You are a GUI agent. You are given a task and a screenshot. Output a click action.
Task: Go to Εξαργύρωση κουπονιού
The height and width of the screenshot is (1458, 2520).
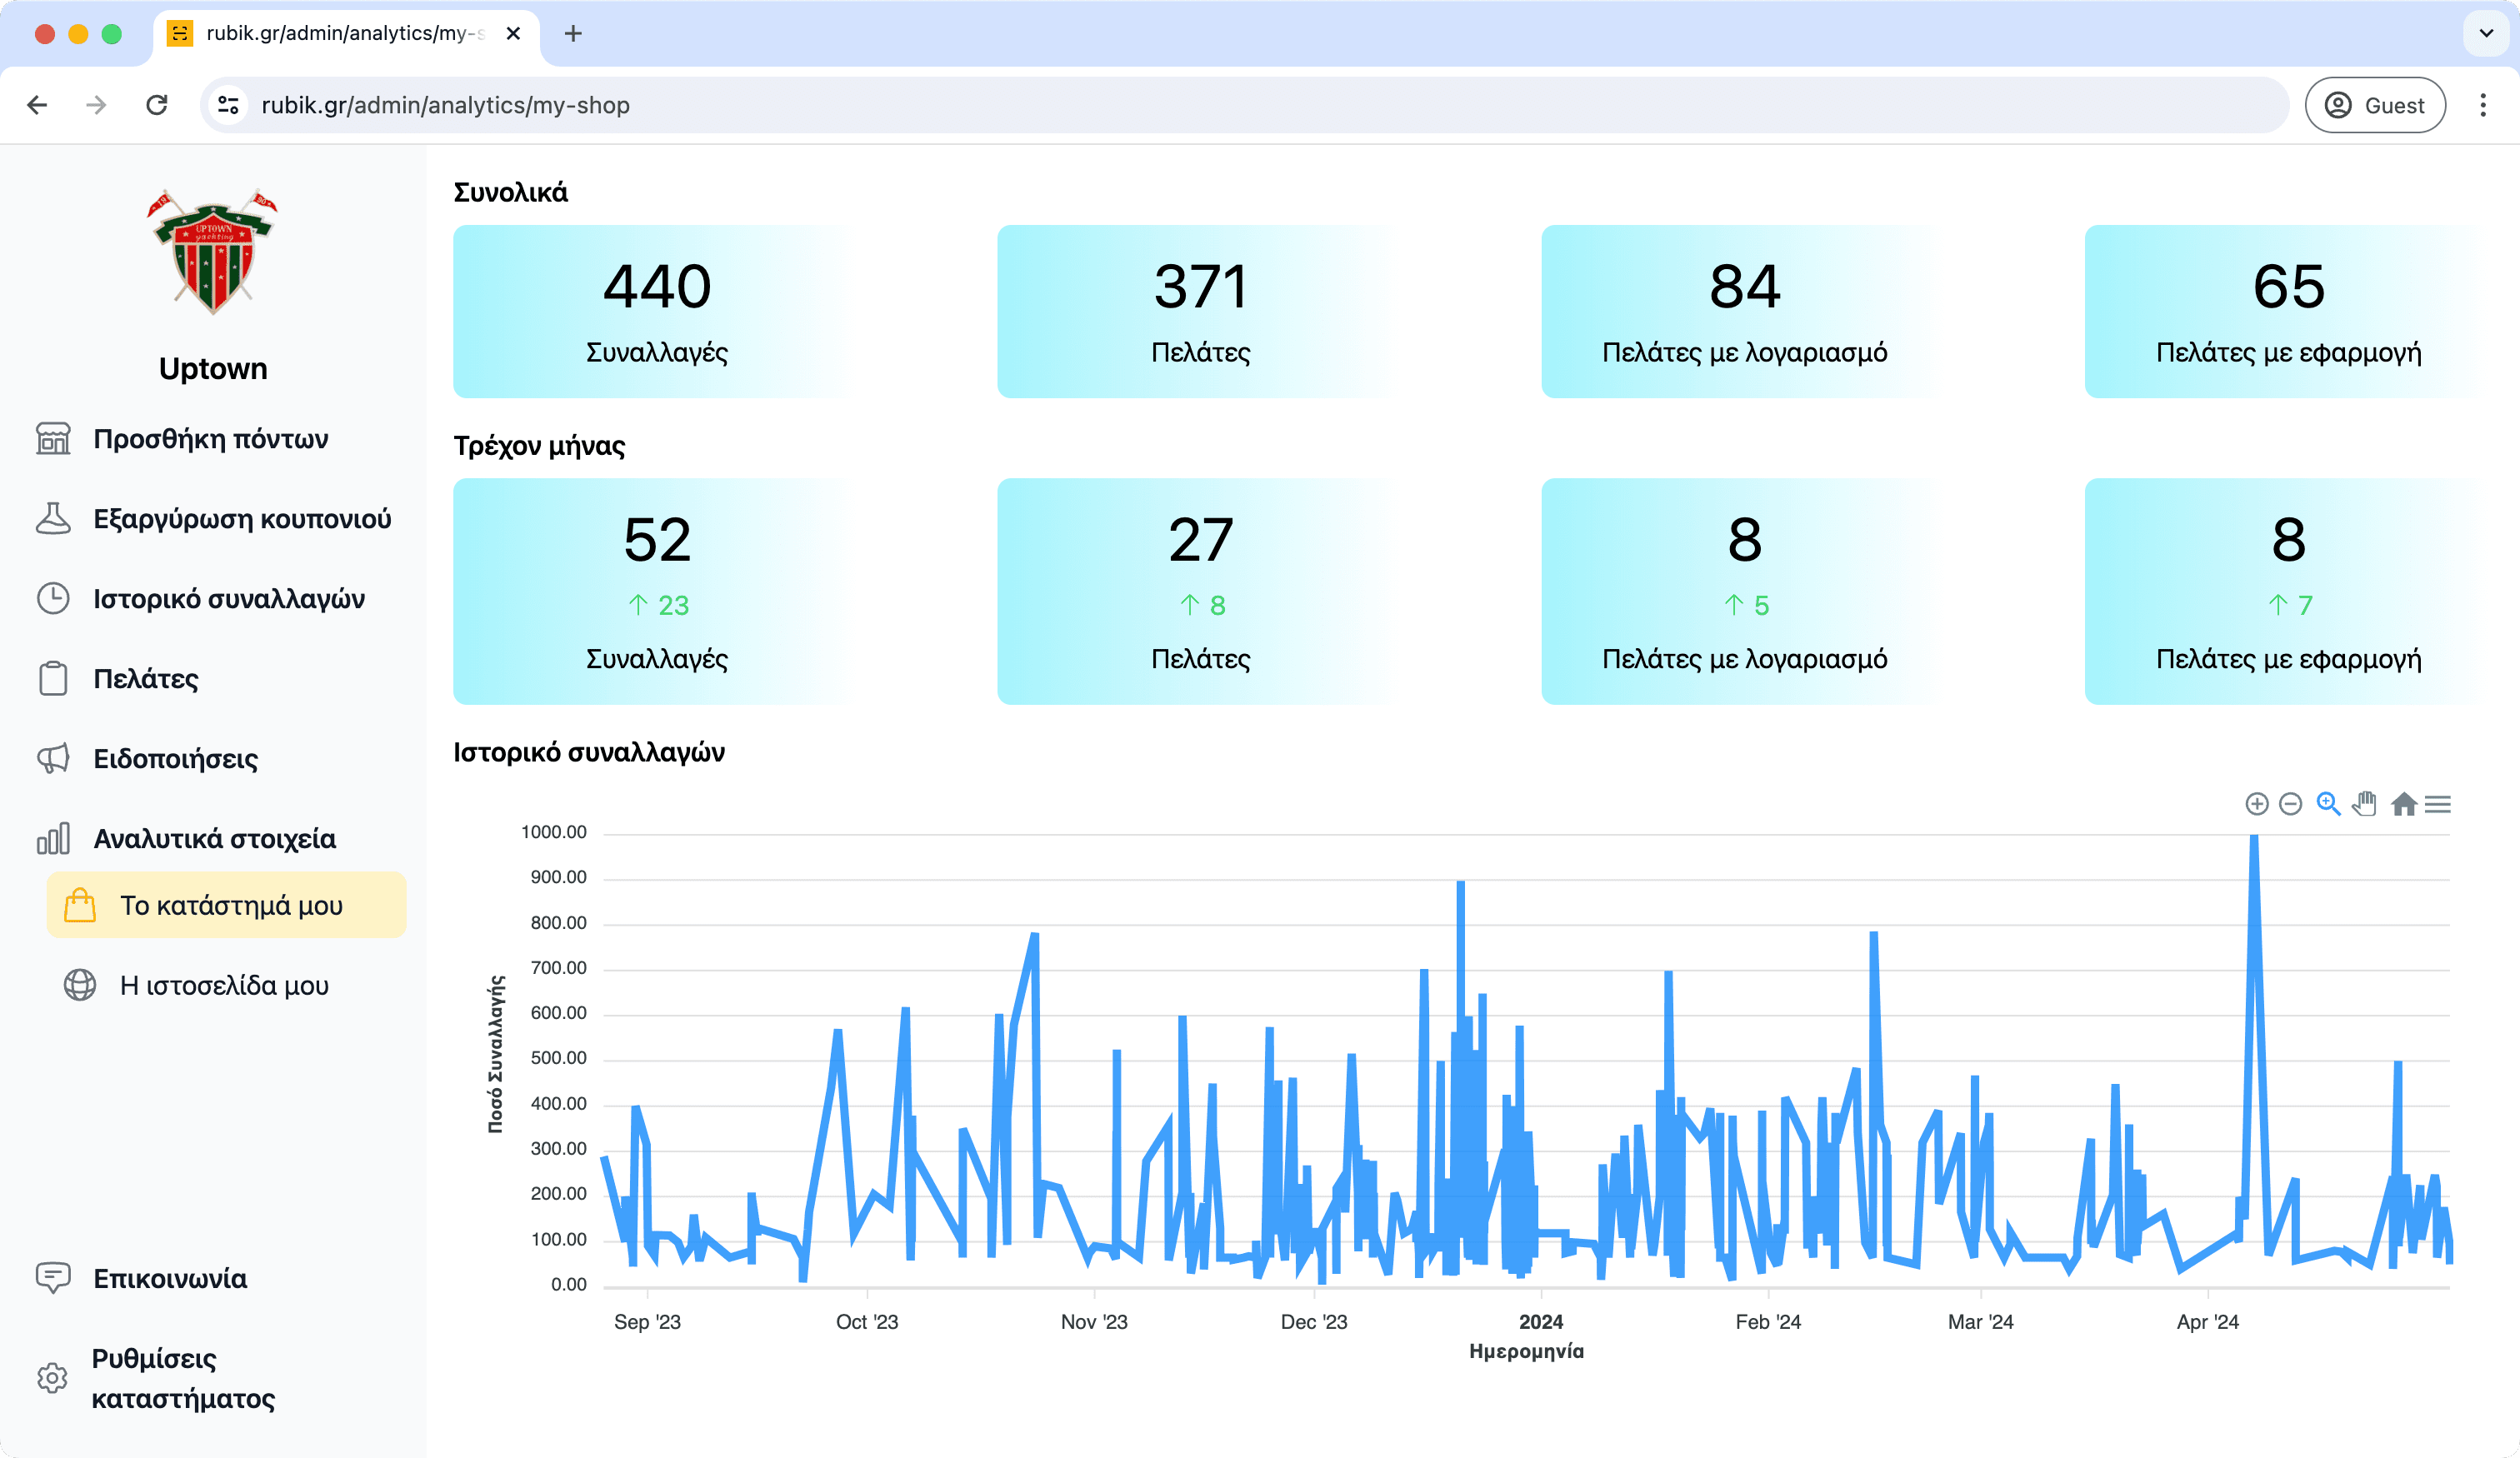click(241, 519)
